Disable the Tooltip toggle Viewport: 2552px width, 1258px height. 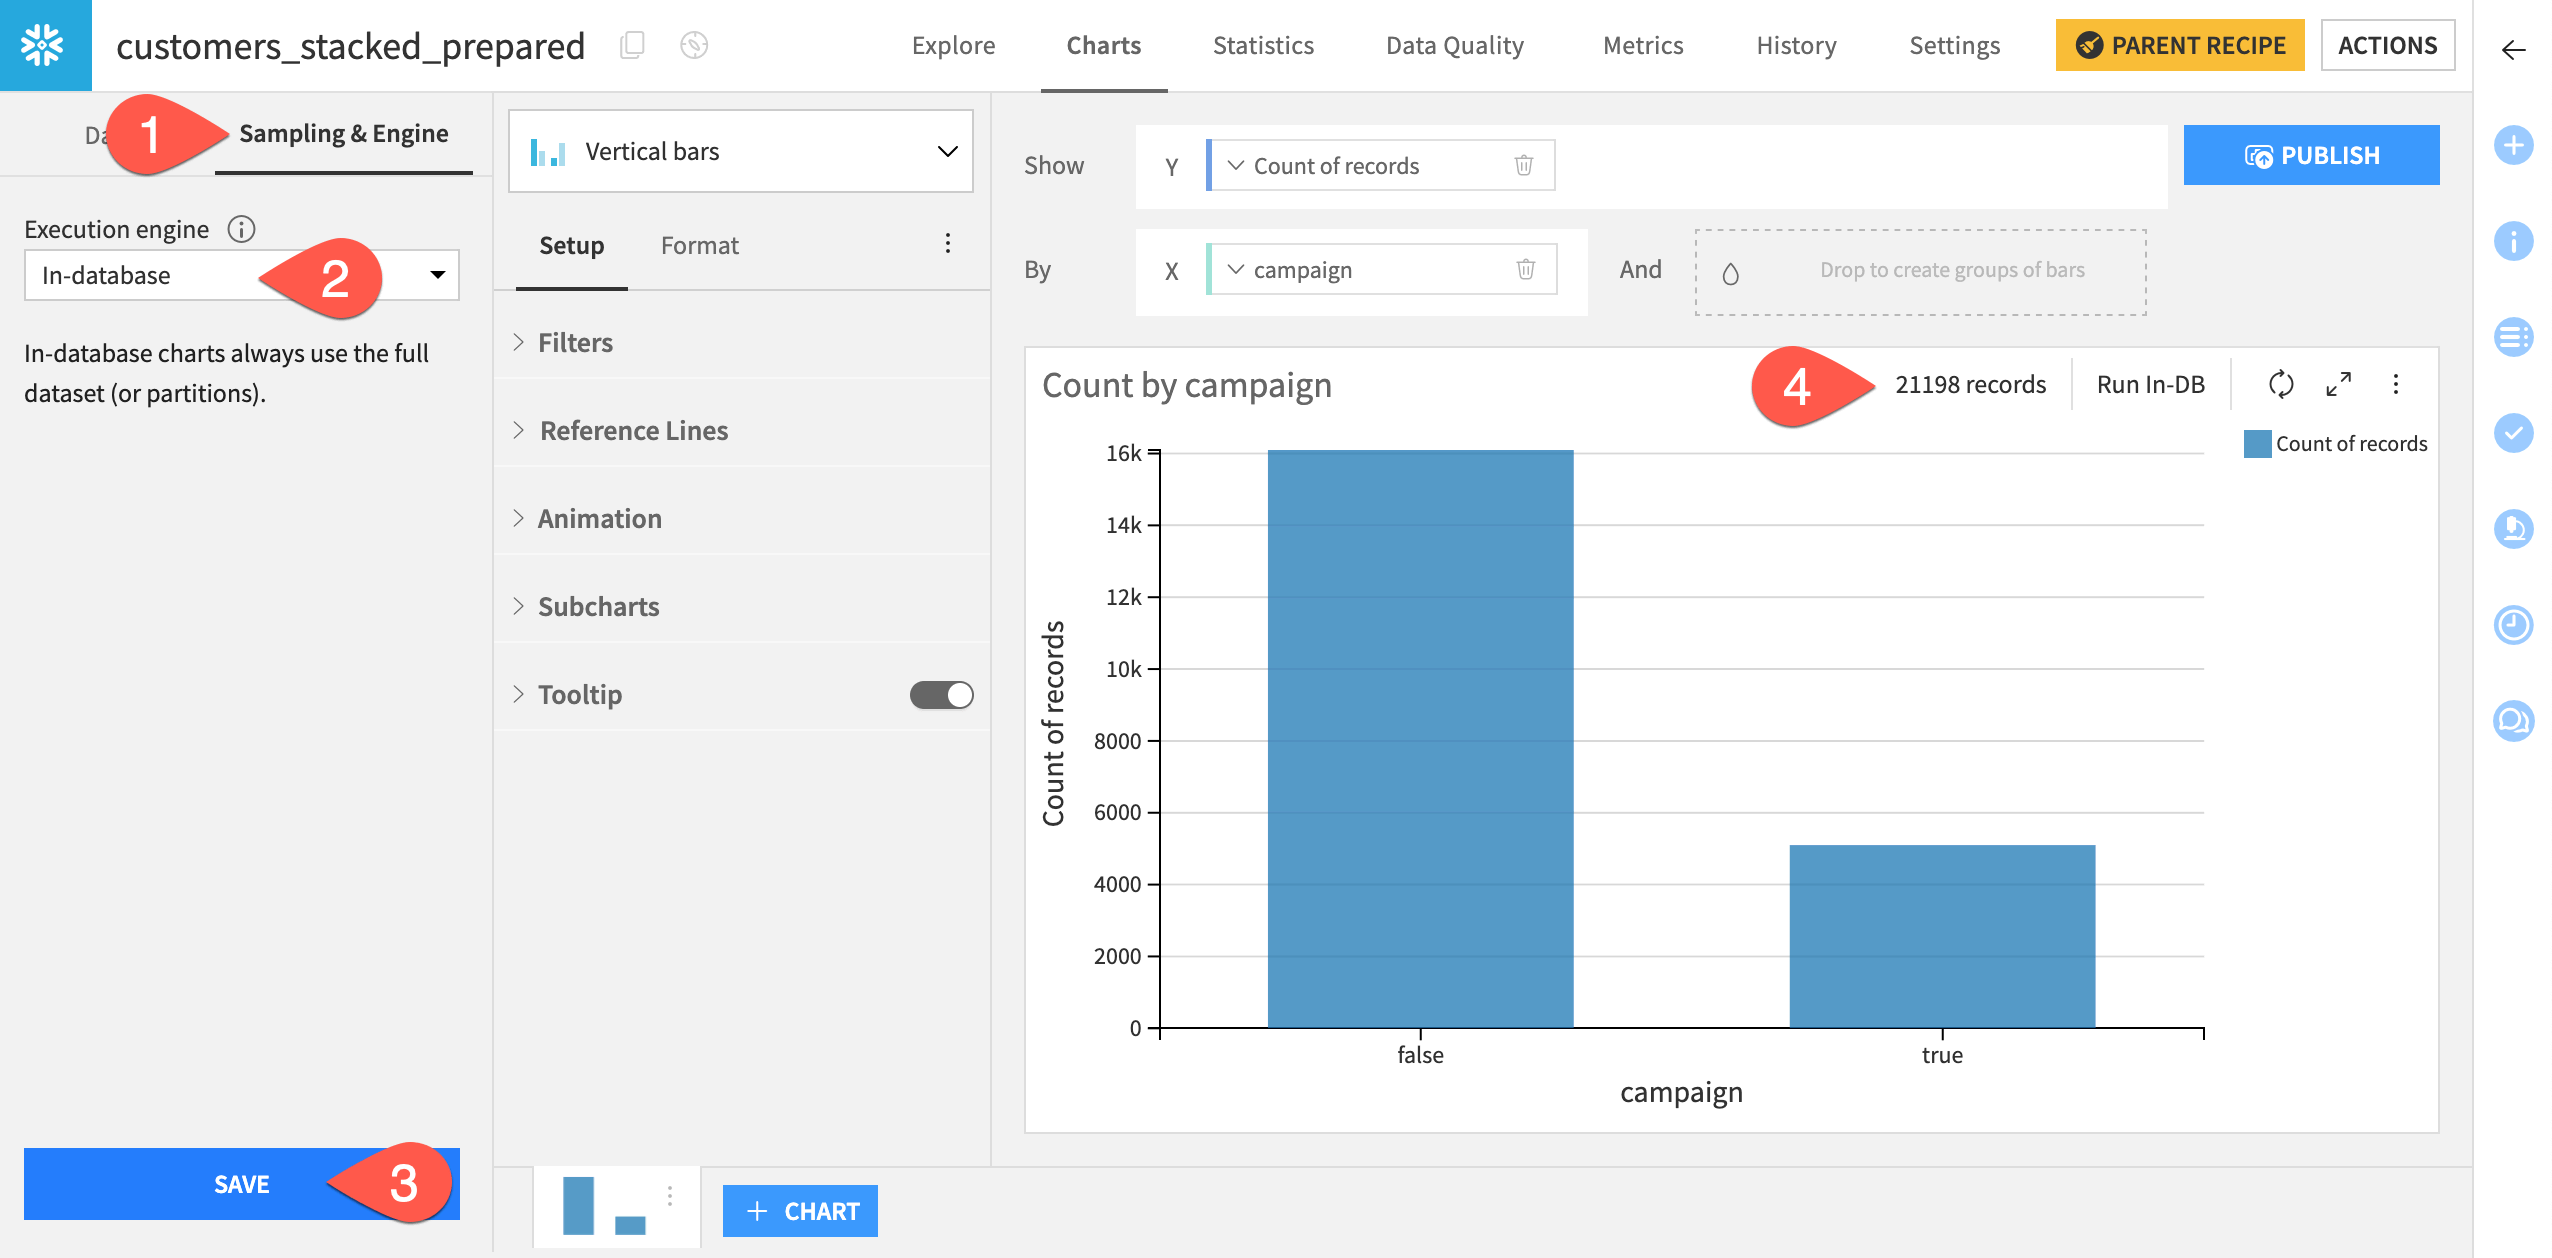tap(941, 693)
